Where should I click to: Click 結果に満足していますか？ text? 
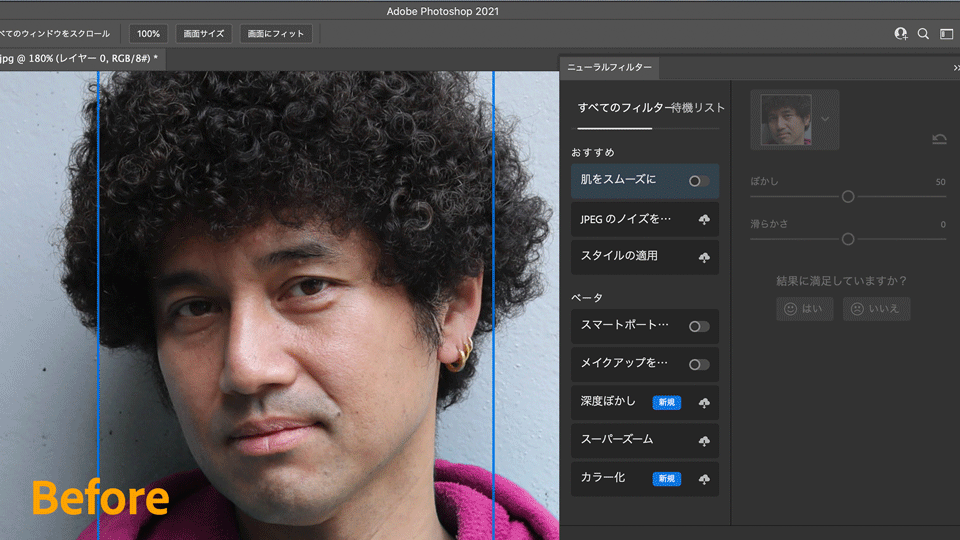tap(841, 281)
